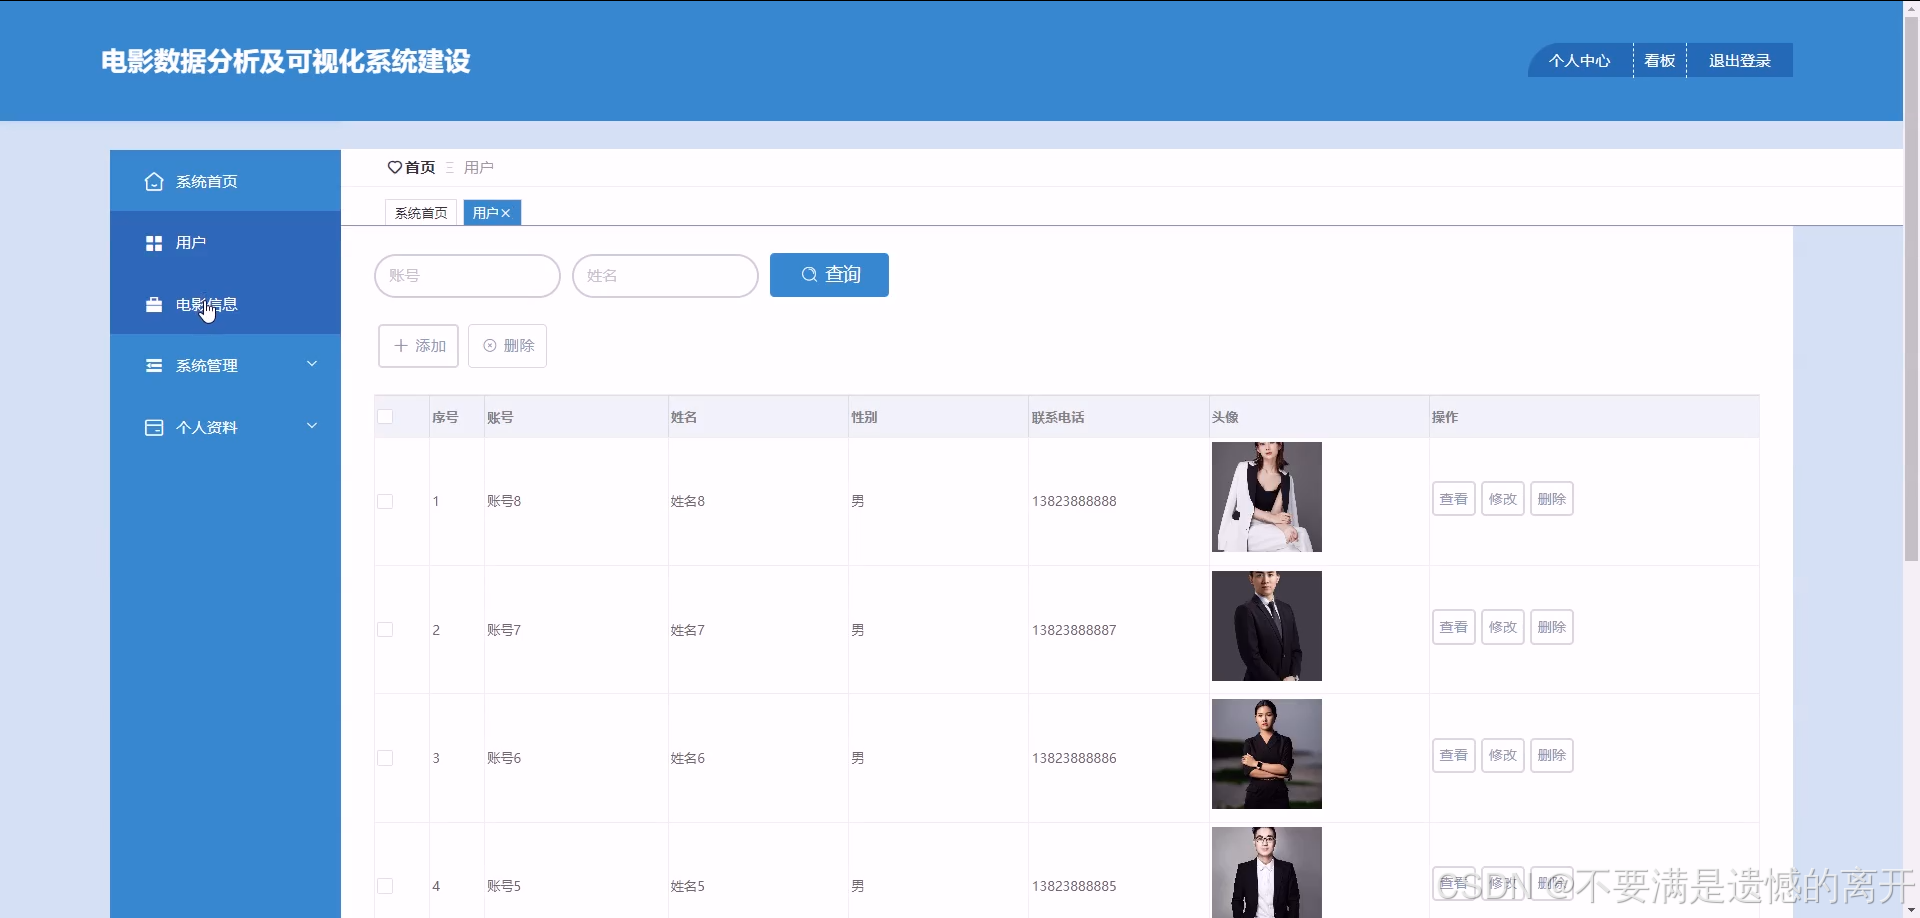Click 查看 for row 账号6
This screenshot has height=918, width=1920.
tap(1454, 755)
